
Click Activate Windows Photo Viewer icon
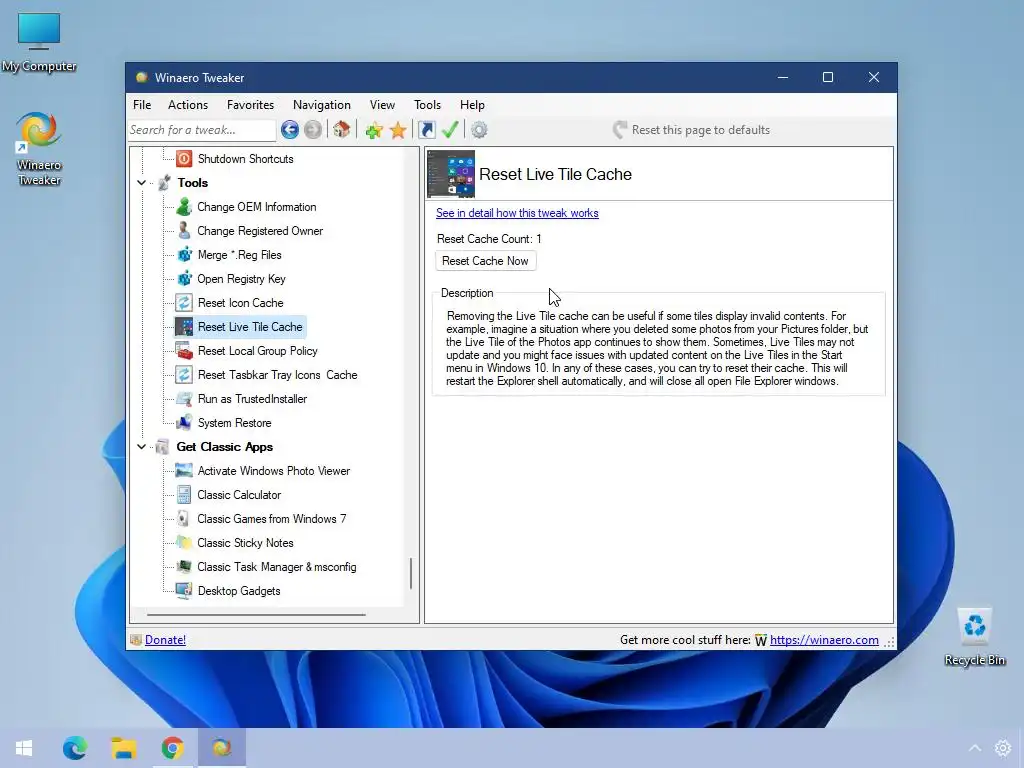(x=184, y=471)
